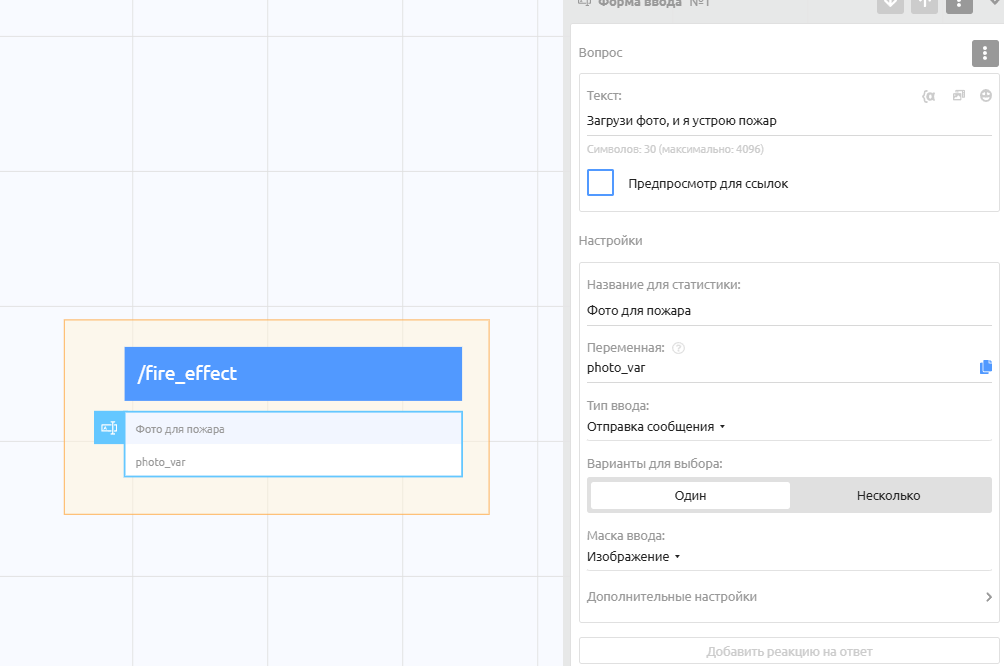Move the form down with header arrow

point(890,4)
